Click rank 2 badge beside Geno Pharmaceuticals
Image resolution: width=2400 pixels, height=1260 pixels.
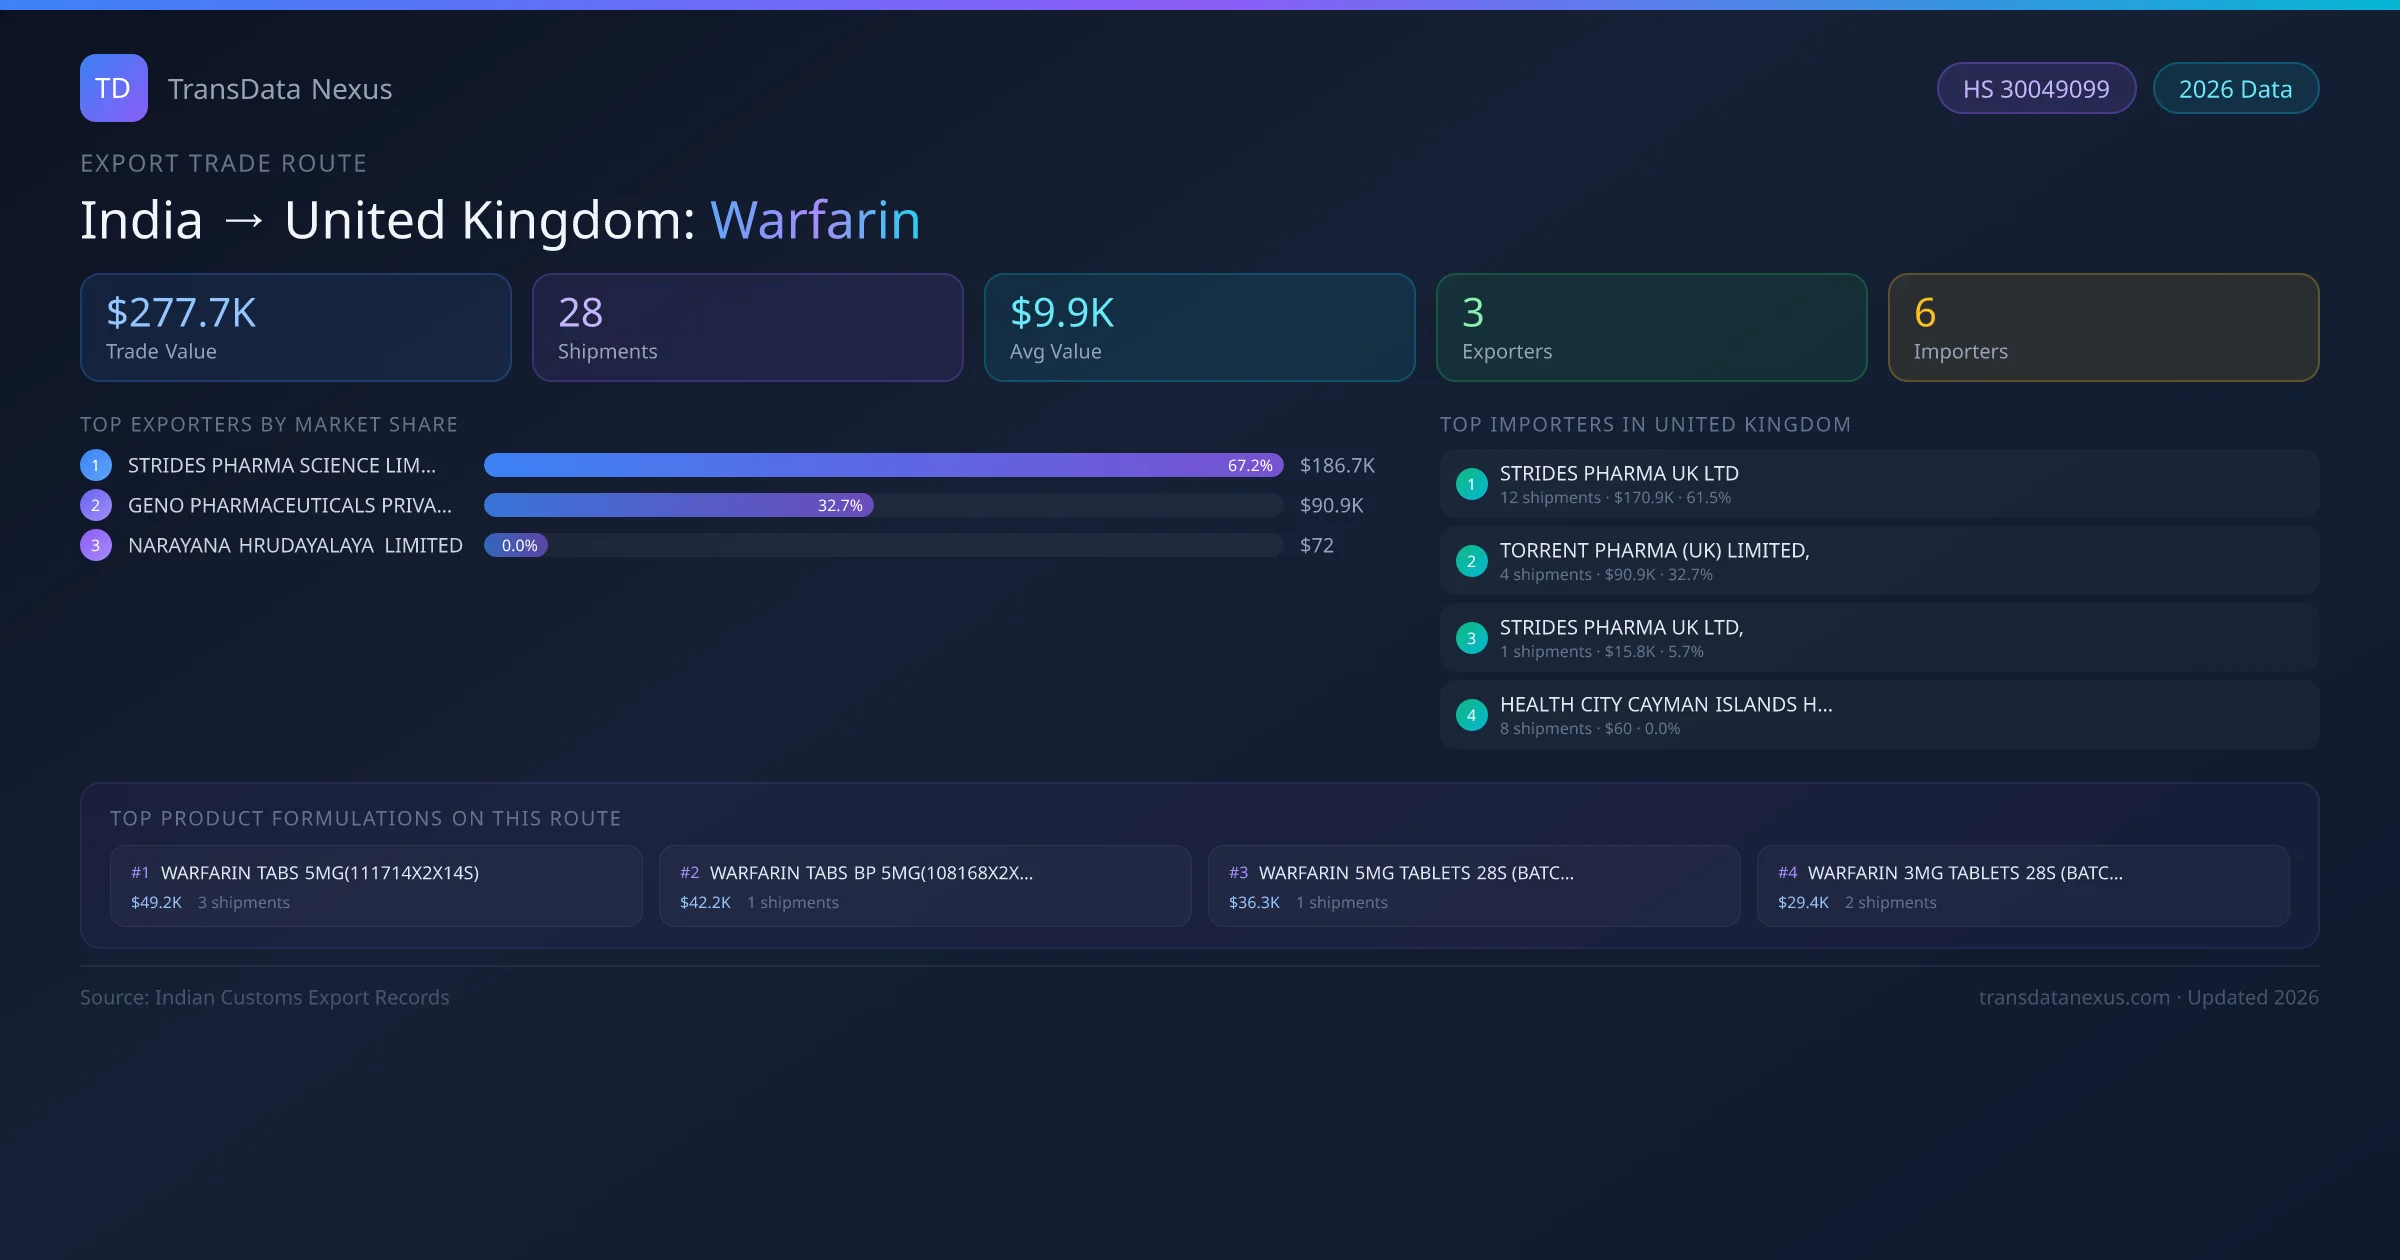(96, 505)
